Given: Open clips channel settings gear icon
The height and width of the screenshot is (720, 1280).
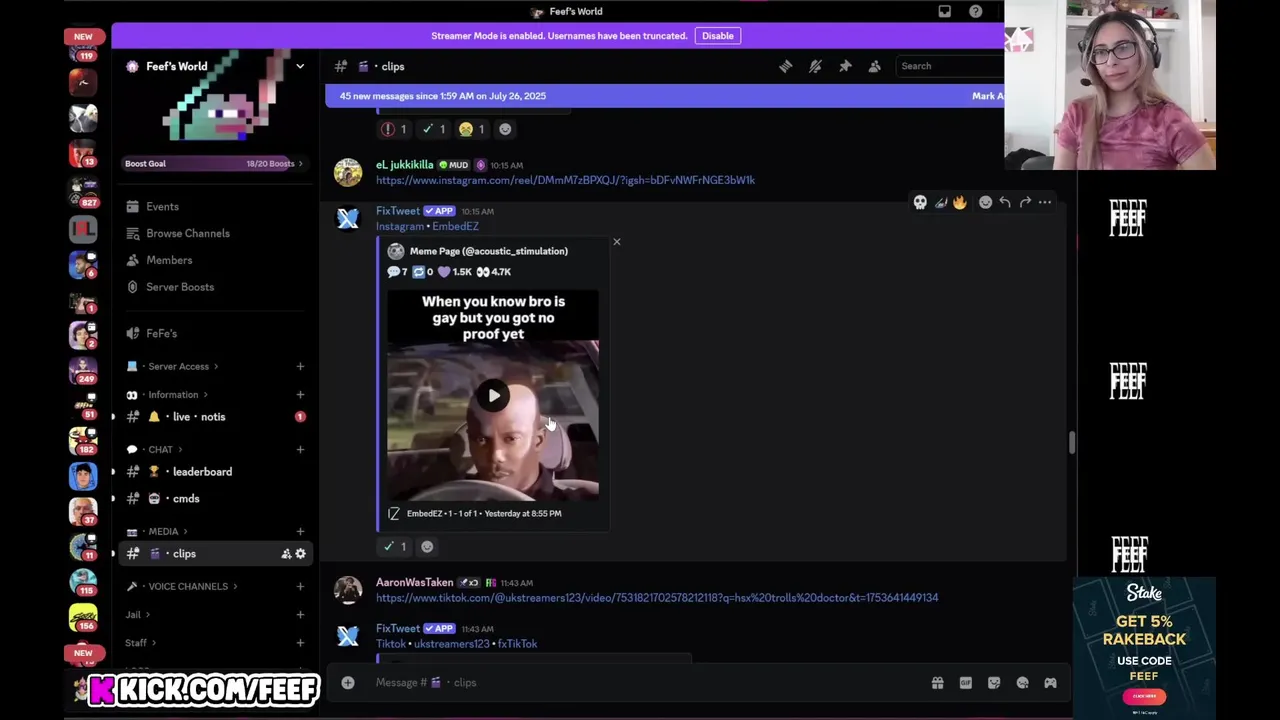Looking at the screenshot, I should [300, 554].
